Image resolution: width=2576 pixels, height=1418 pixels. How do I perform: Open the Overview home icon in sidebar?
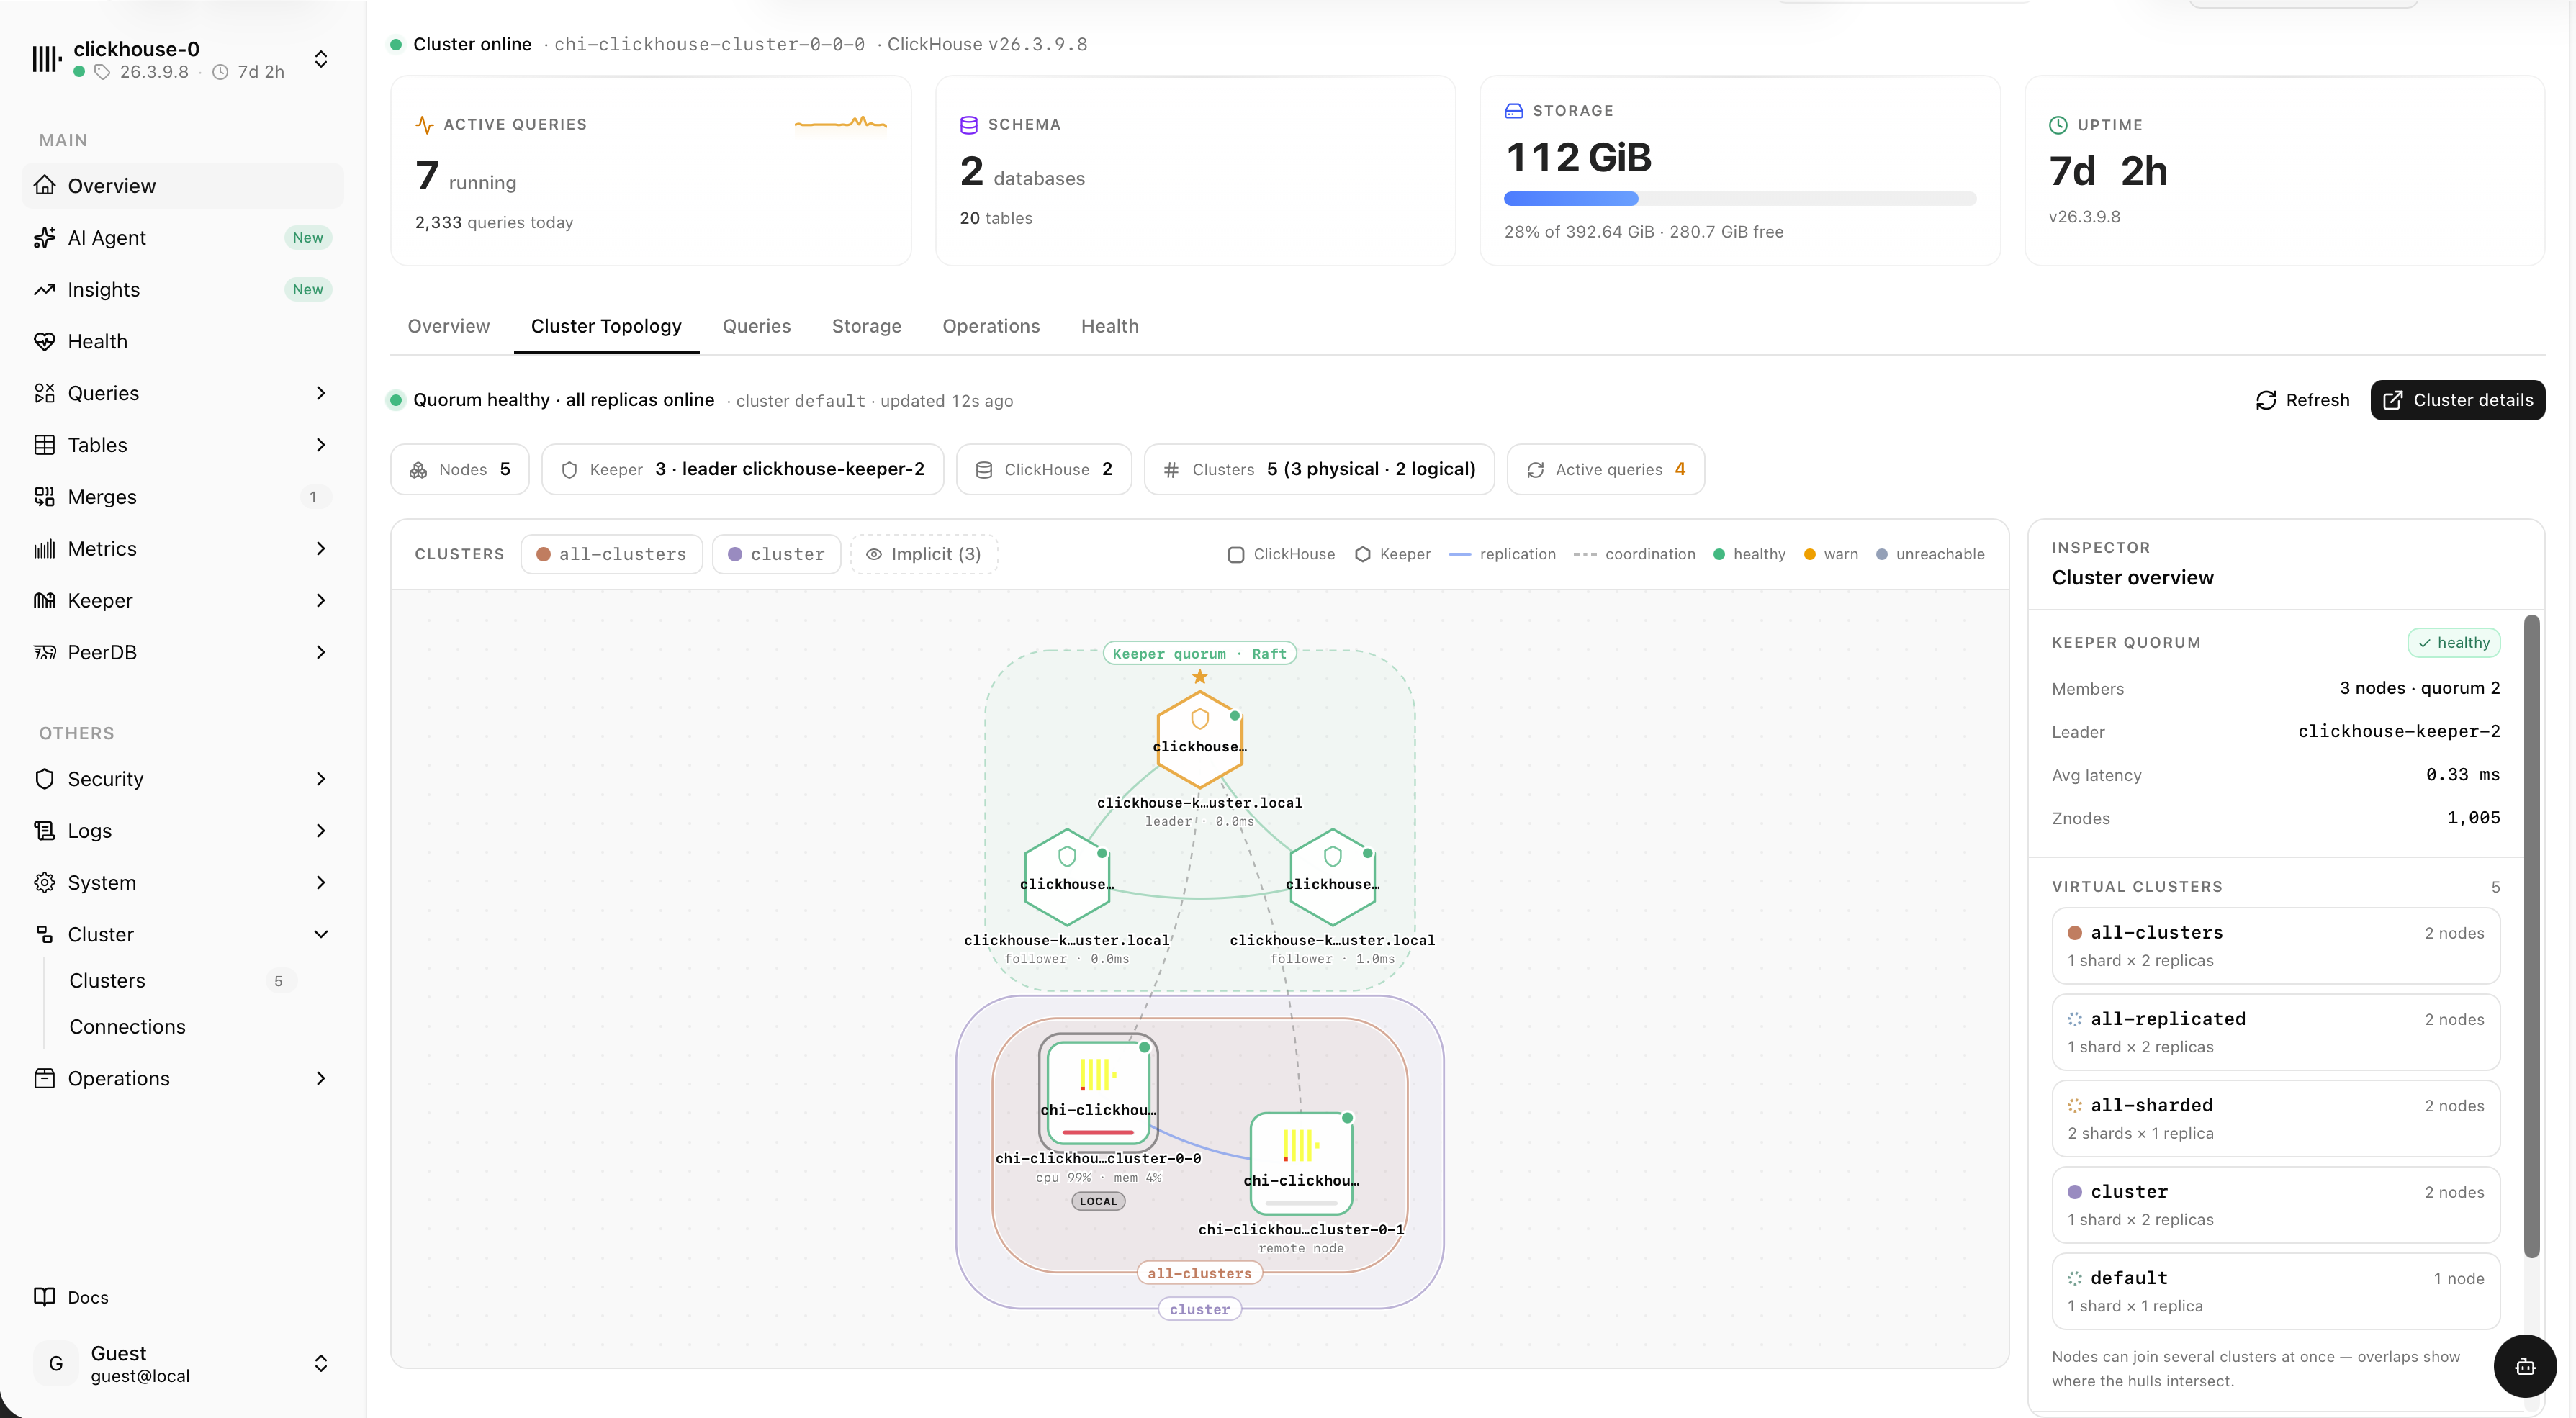coord(44,186)
